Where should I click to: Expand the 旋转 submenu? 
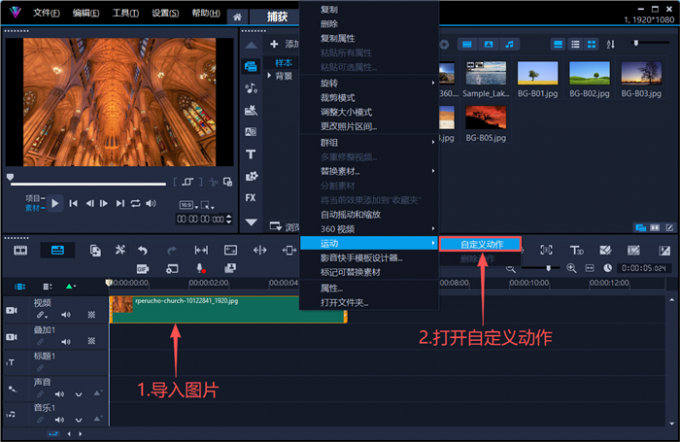click(x=369, y=83)
